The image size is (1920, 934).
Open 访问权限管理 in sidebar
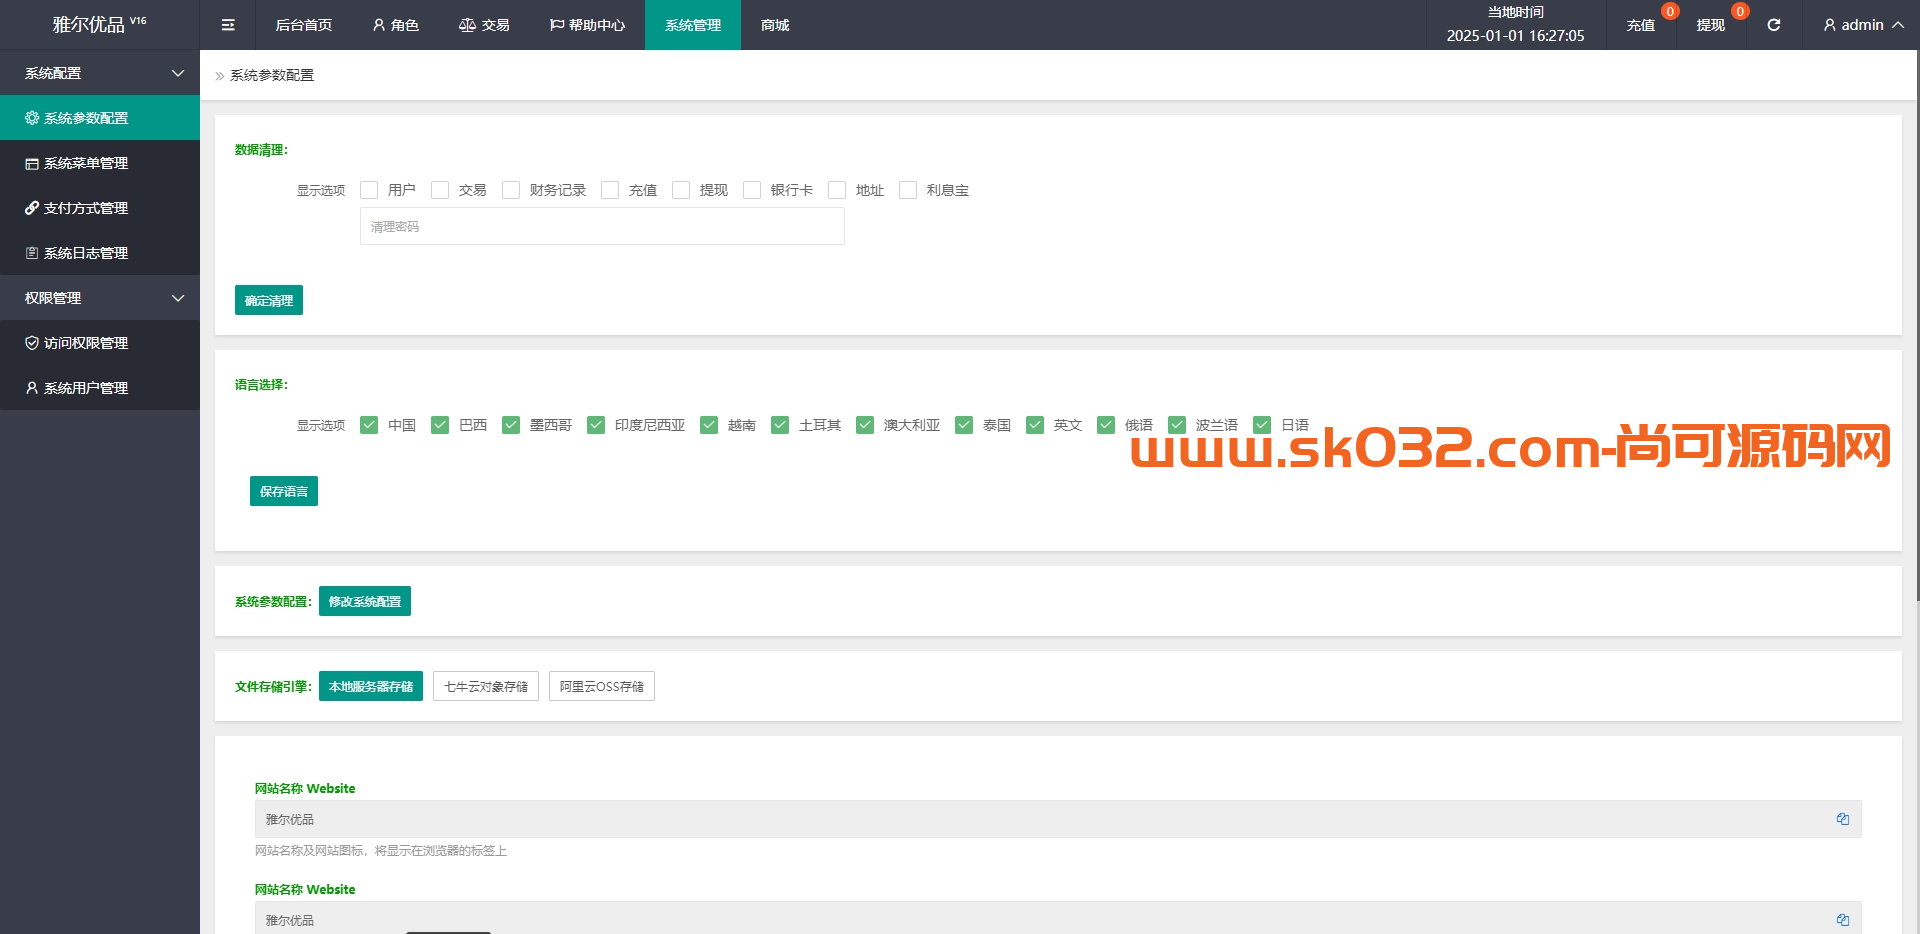100,343
